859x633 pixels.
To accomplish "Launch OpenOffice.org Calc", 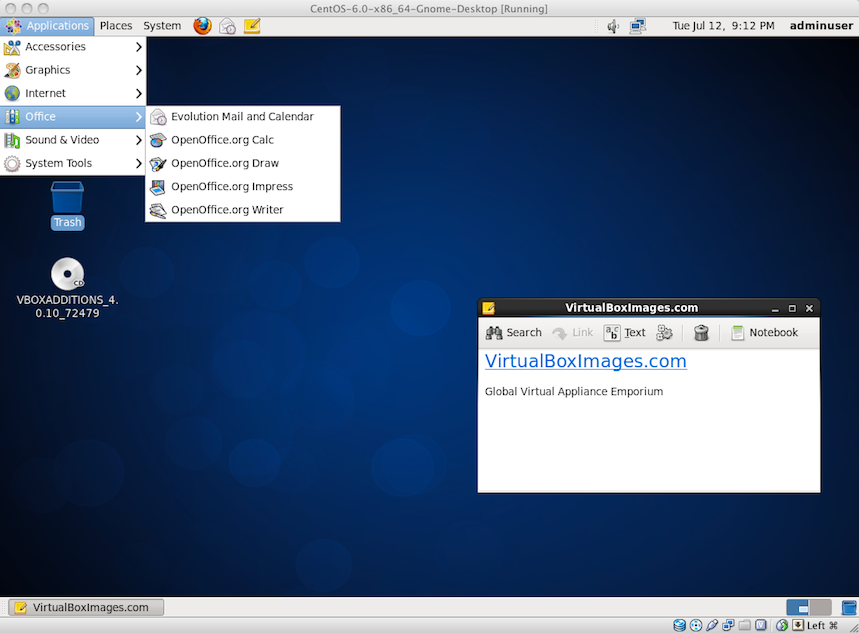I will [222, 140].
